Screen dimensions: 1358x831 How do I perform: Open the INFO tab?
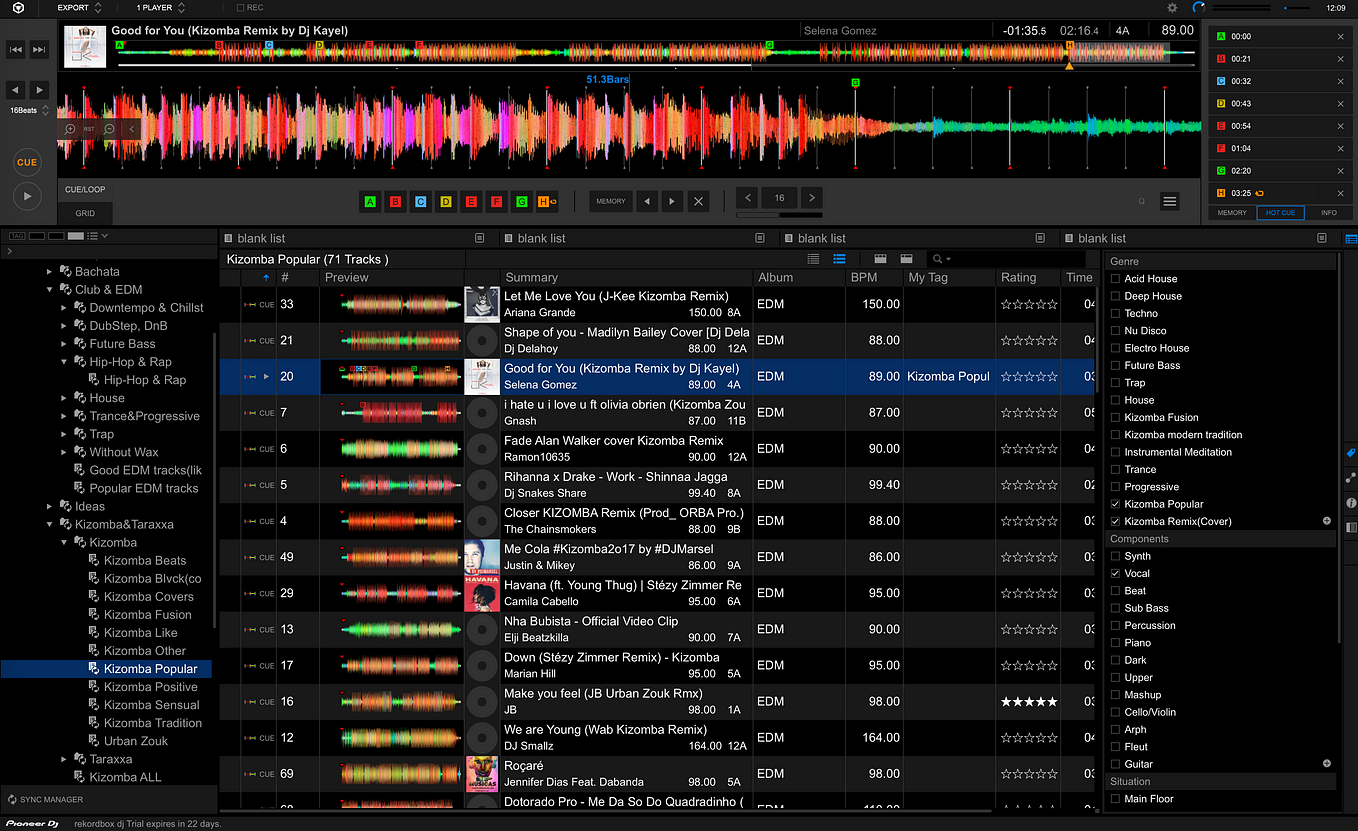tap(1329, 213)
